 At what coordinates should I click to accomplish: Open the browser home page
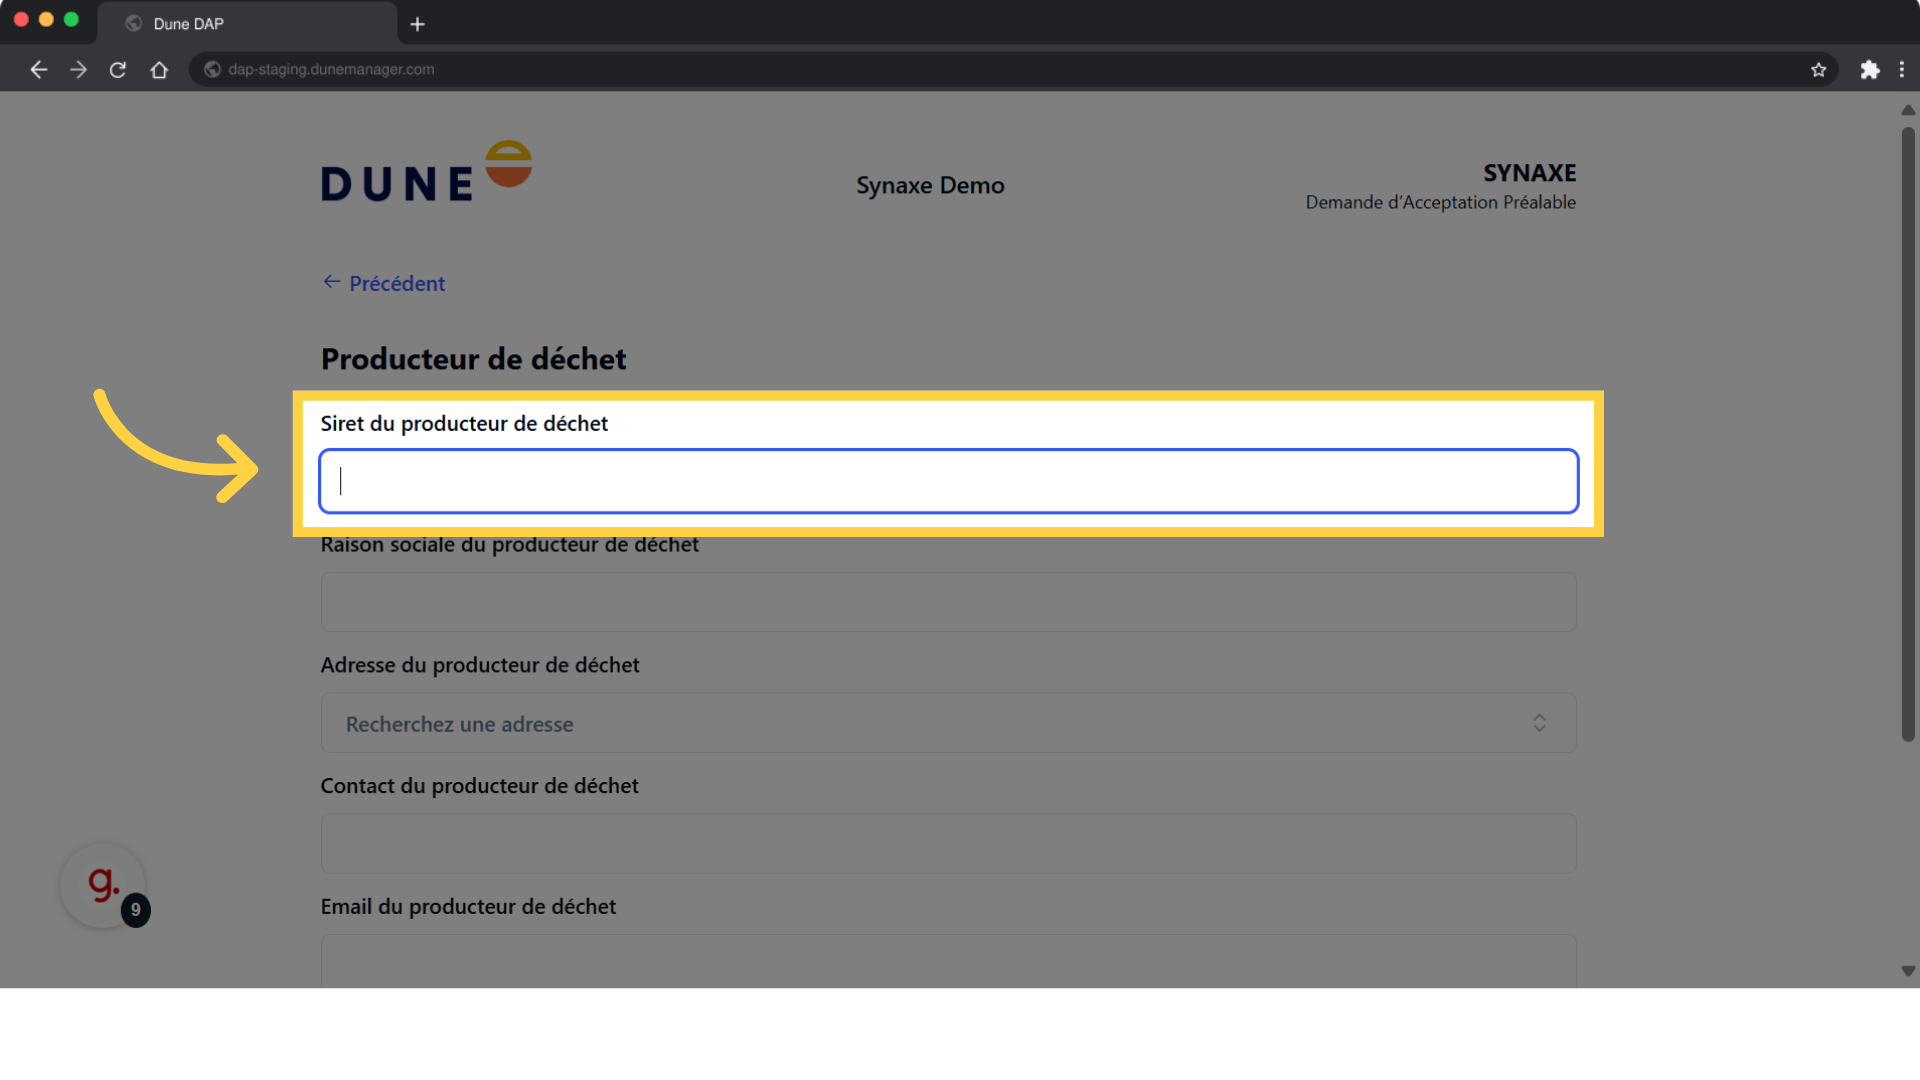pyautogui.click(x=159, y=69)
